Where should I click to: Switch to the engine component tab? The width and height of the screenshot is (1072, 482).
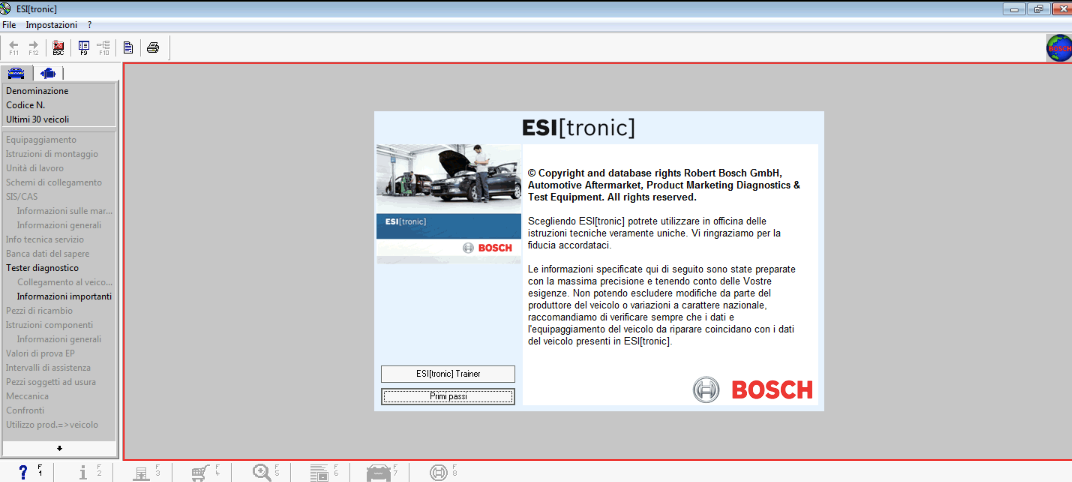[x=48, y=73]
